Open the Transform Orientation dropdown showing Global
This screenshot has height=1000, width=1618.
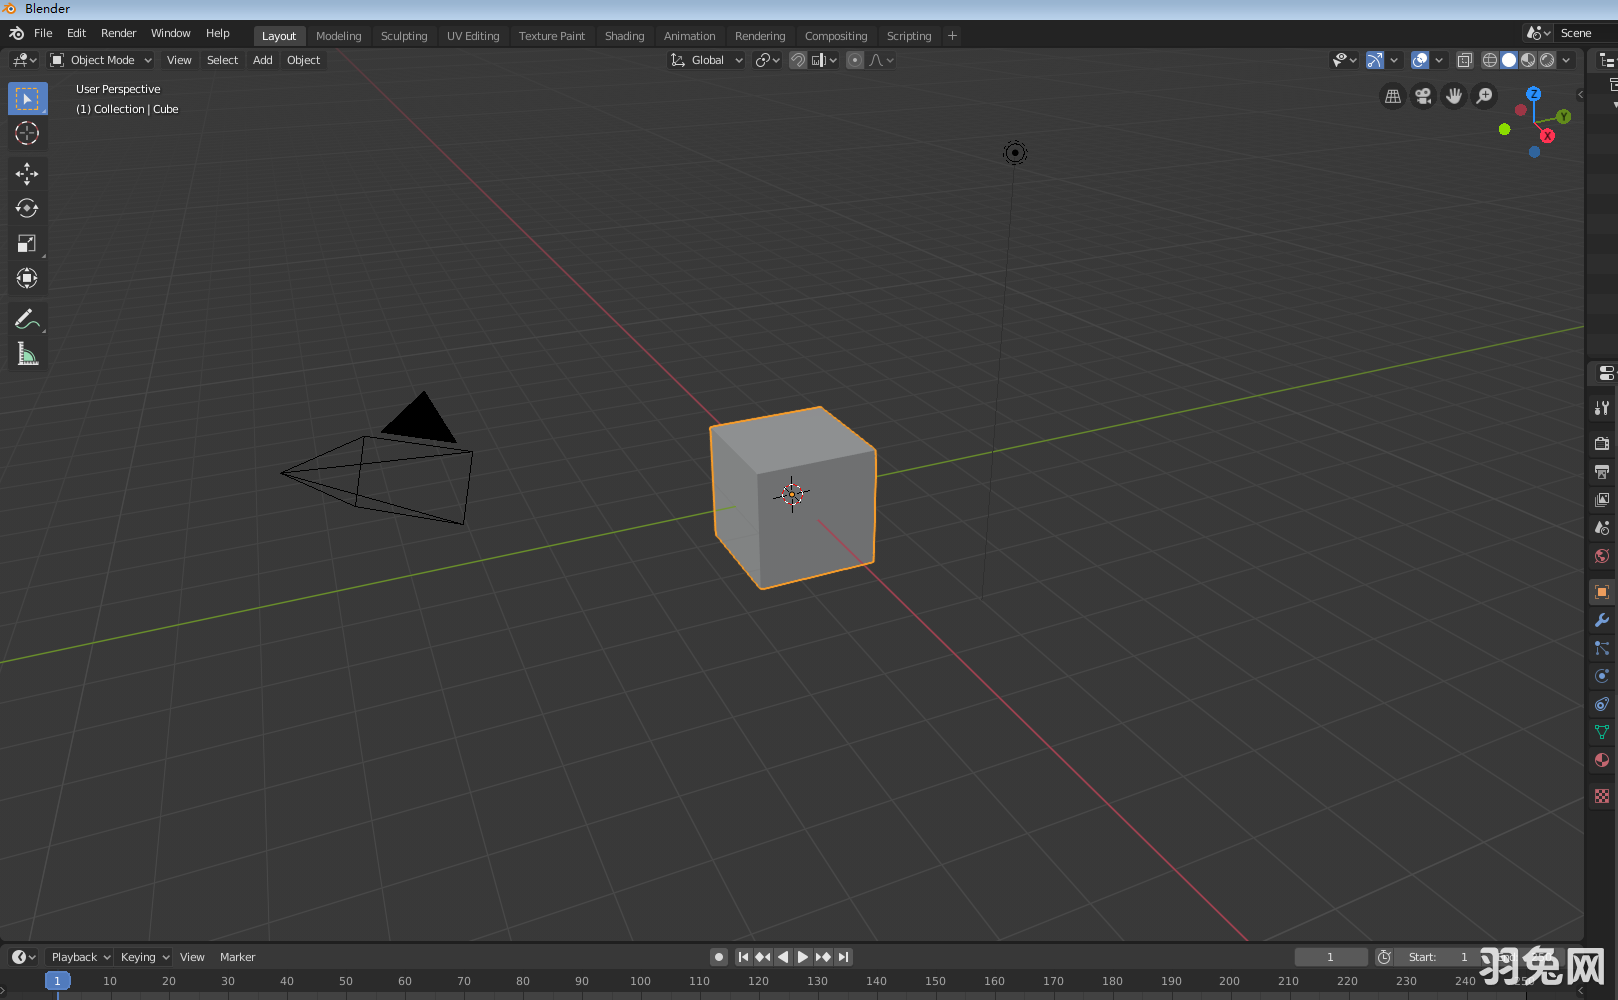(x=706, y=60)
